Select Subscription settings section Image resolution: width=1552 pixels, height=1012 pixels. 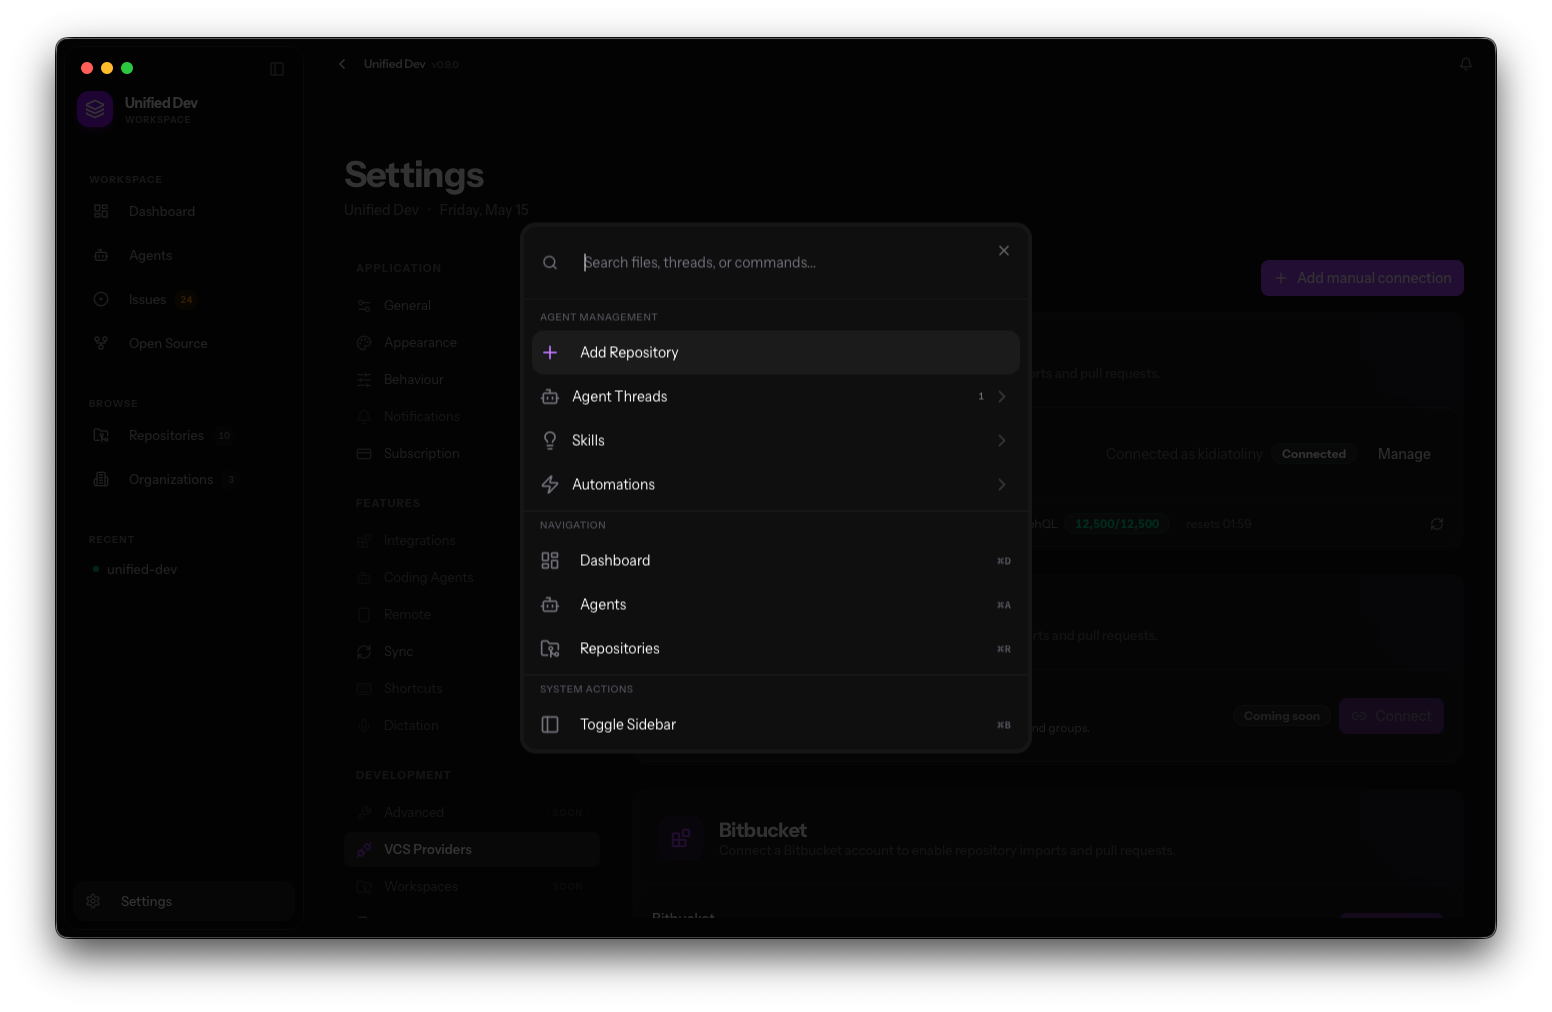click(472, 454)
